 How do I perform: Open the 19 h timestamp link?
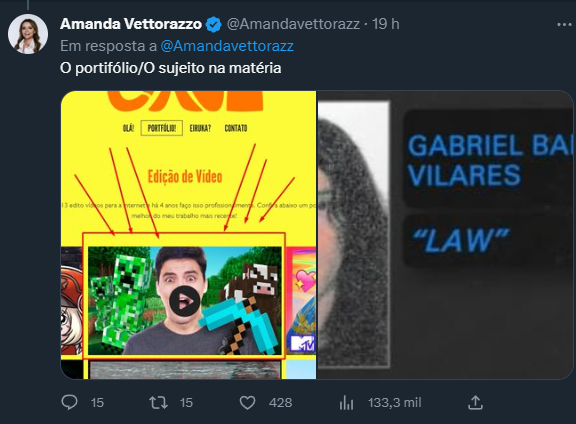pos(386,24)
